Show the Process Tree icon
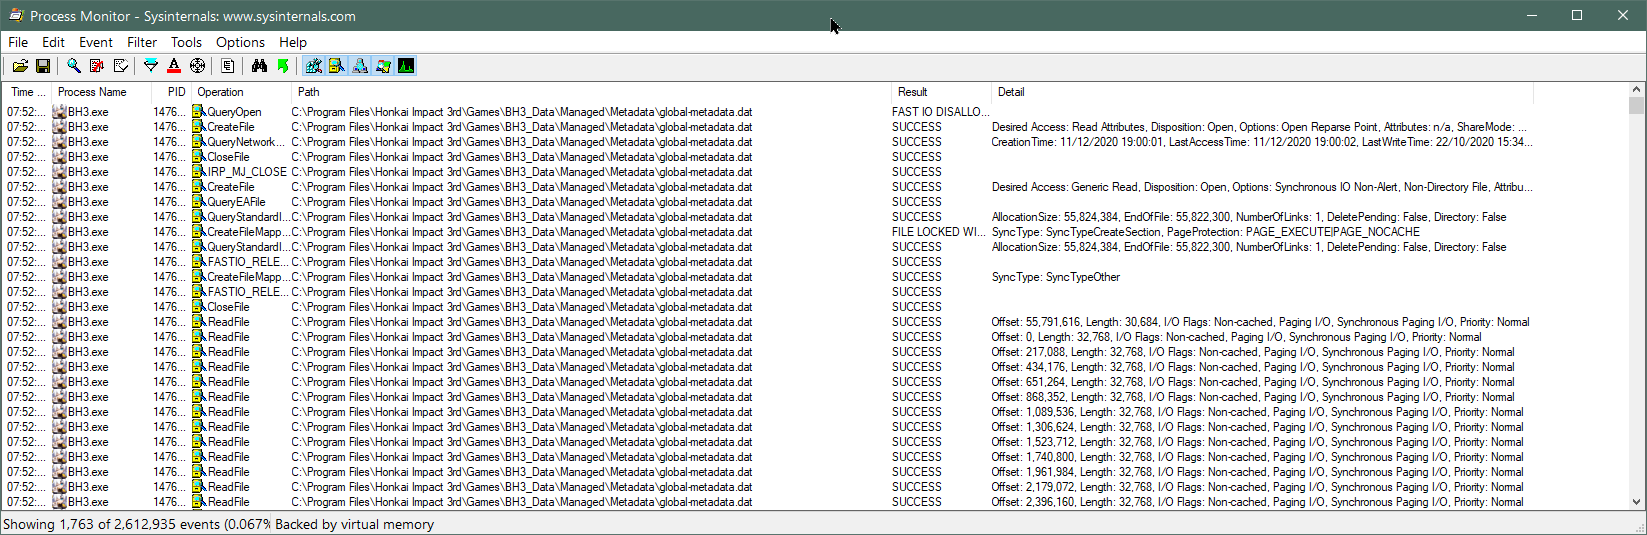Viewport: 1647px width, 535px height. pos(228,66)
